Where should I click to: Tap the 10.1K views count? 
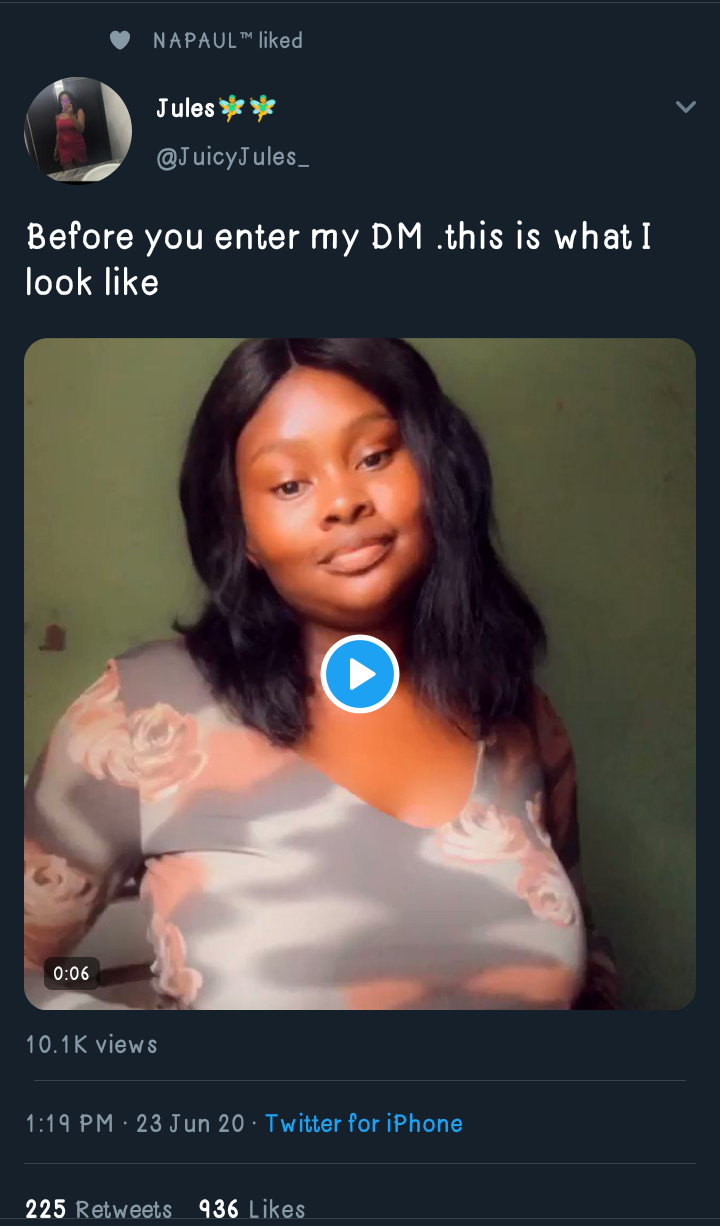point(92,1045)
